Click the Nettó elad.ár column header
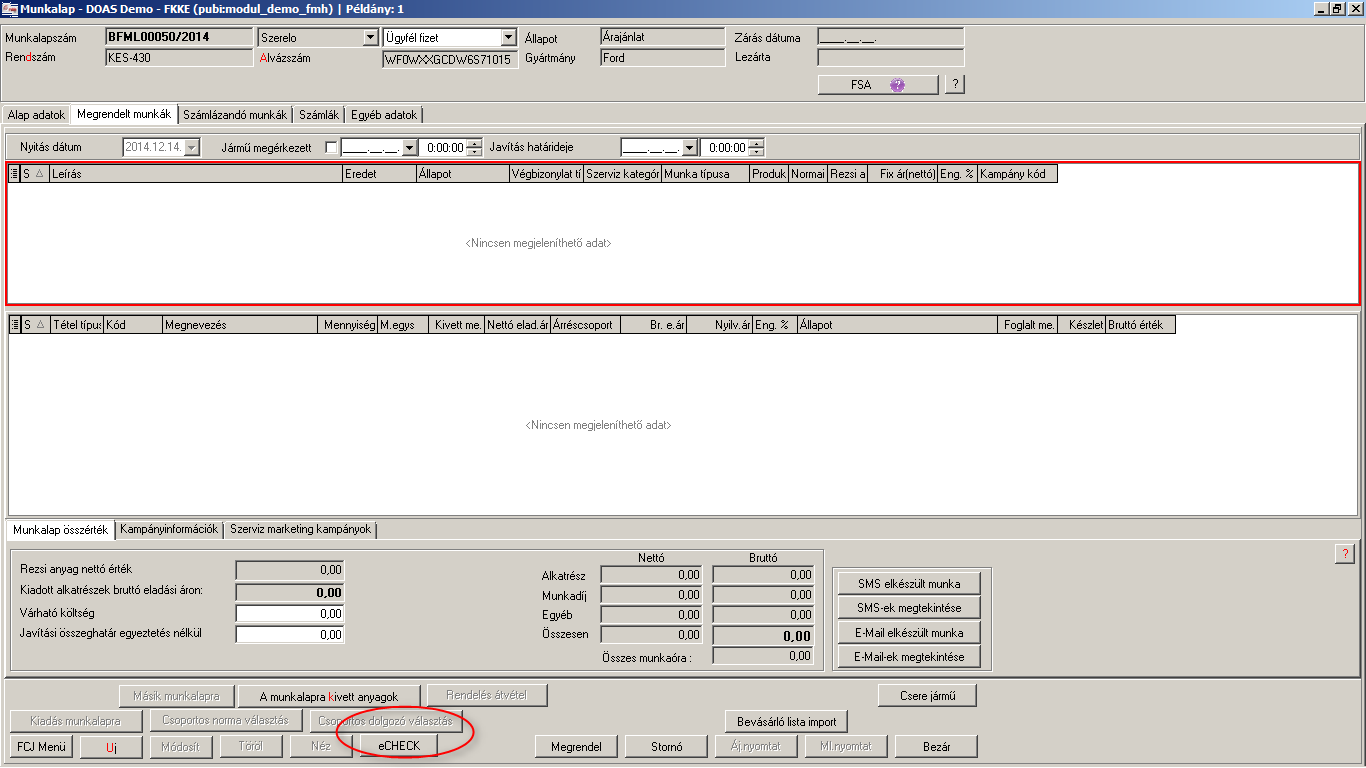 517,325
